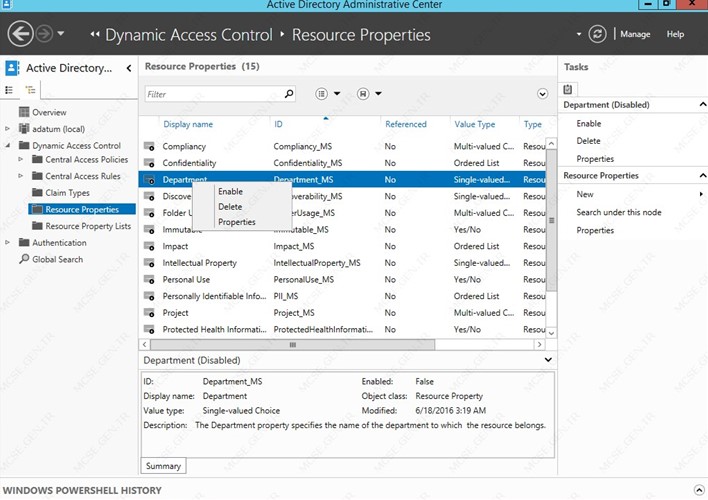Expand the Authentication node
Screen dimensions: 708x500
click(x=7, y=243)
